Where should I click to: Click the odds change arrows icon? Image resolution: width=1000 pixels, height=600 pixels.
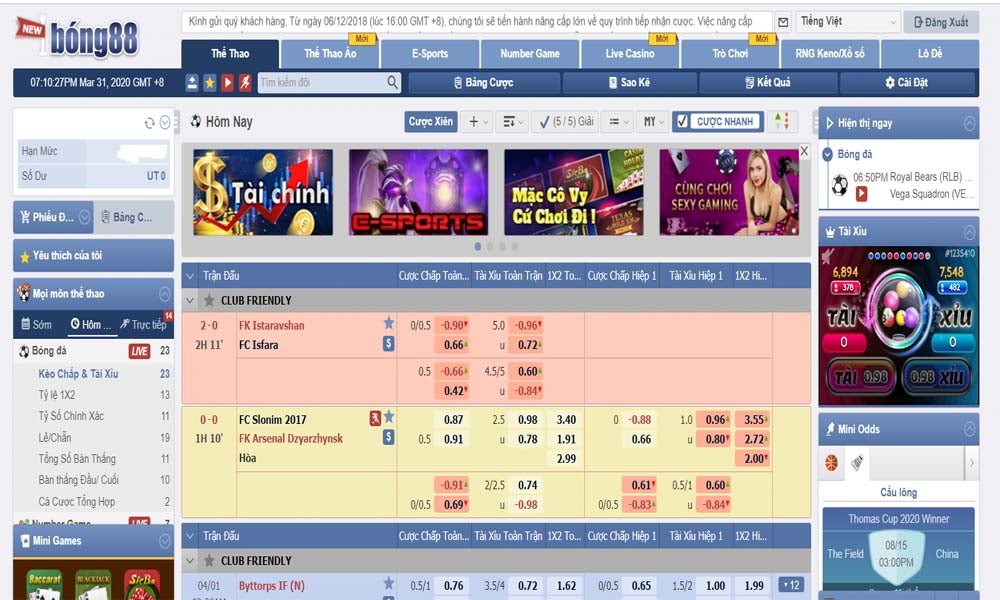tap(782, 122)
